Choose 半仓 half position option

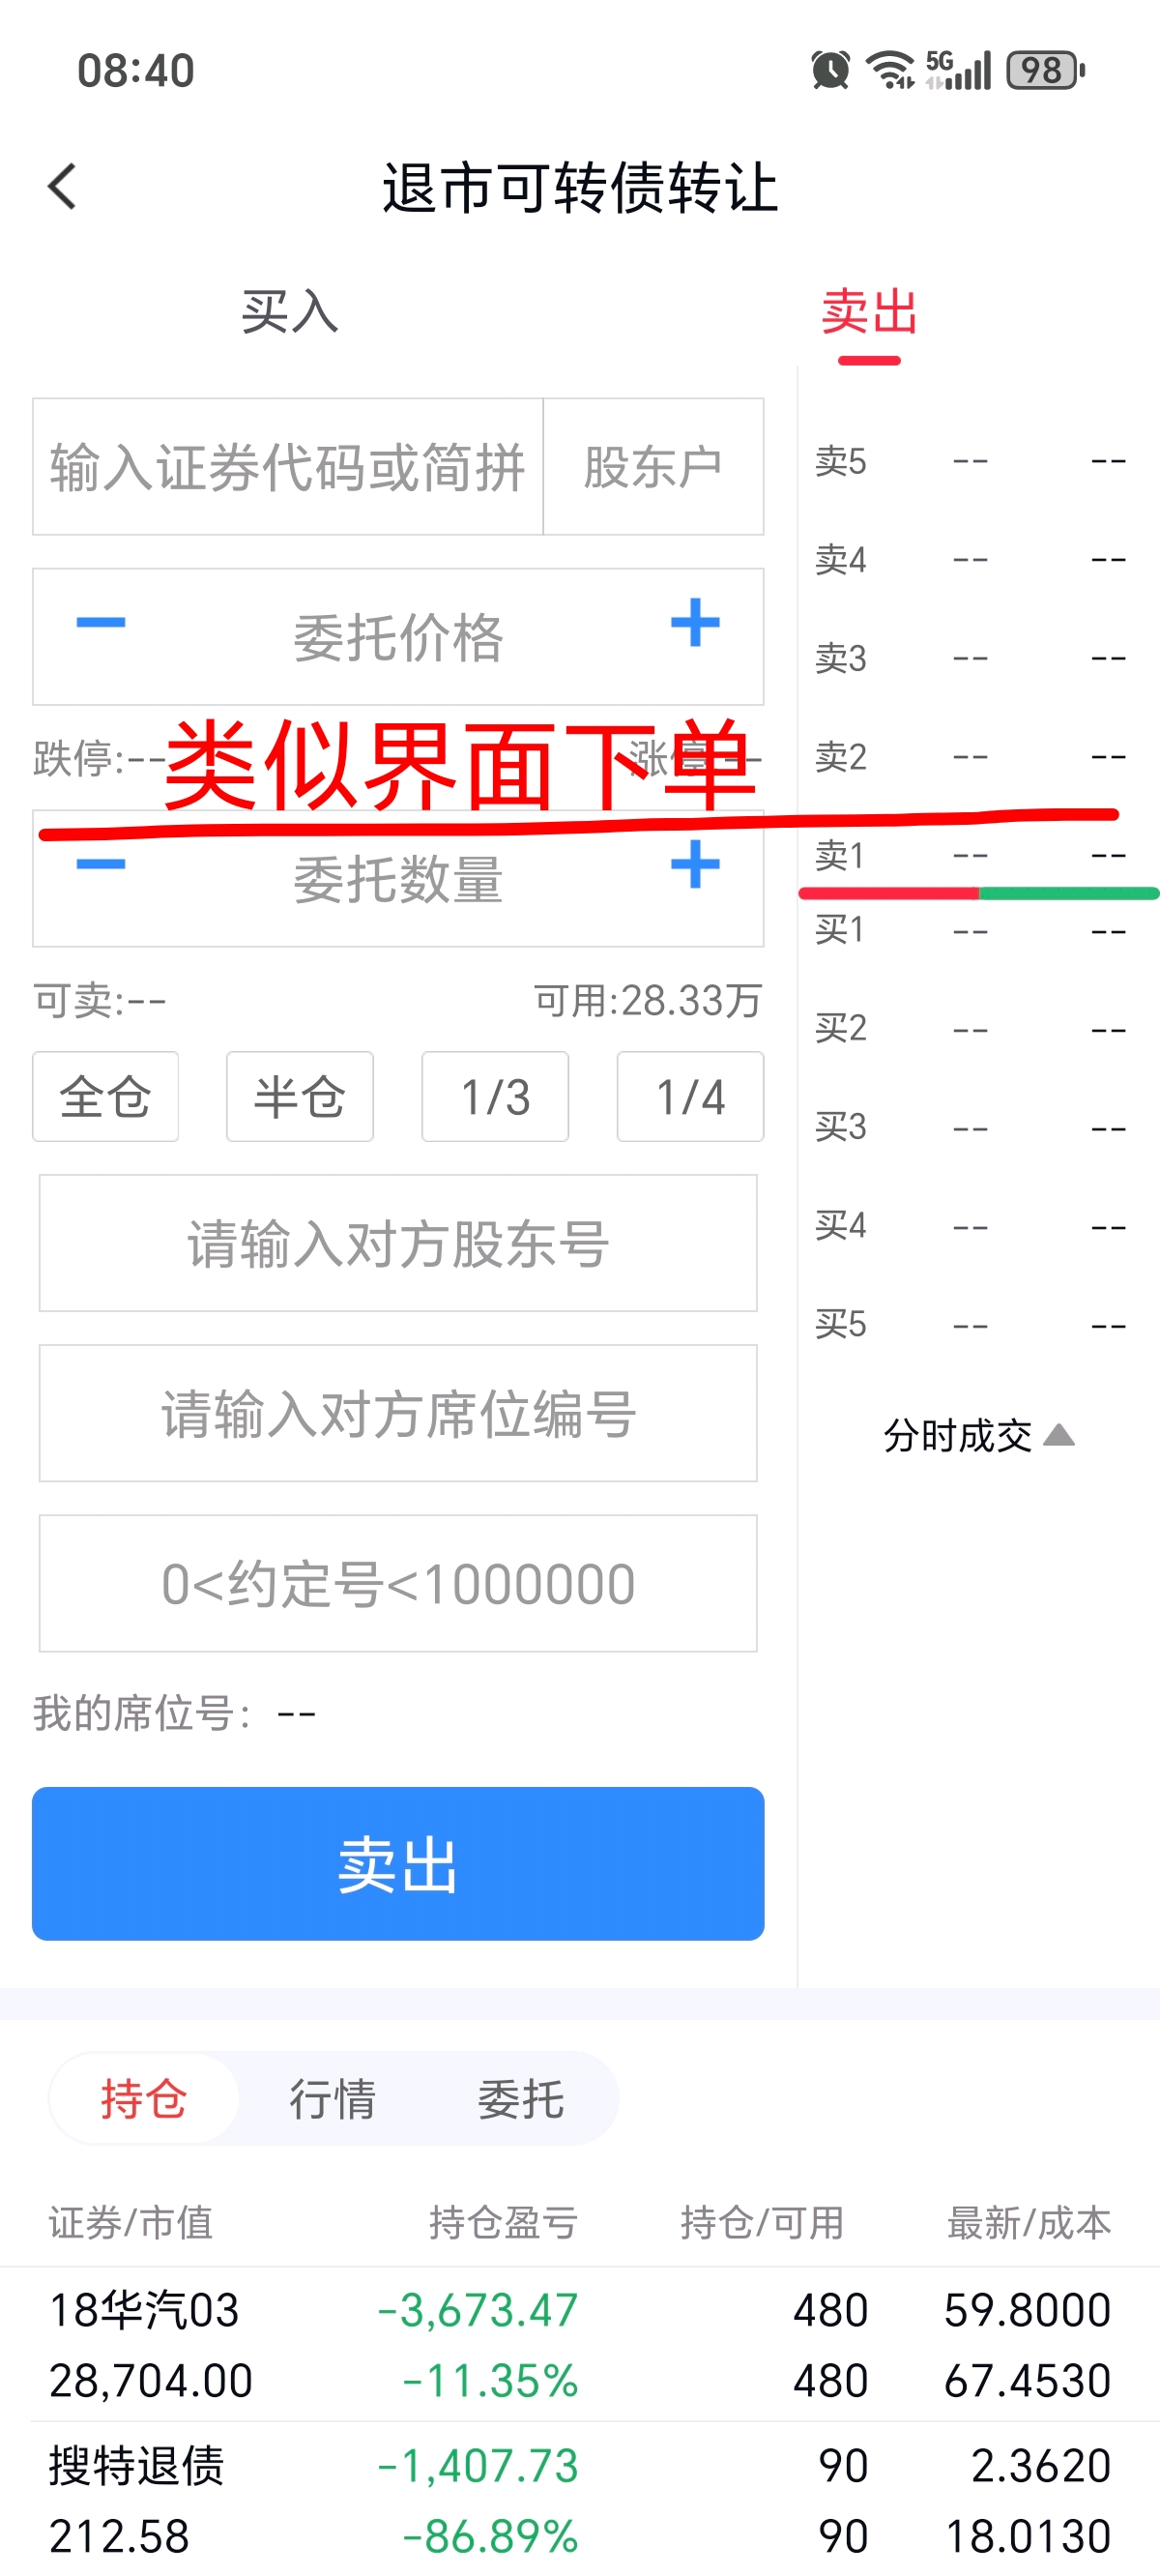[x=300, y=1097]
